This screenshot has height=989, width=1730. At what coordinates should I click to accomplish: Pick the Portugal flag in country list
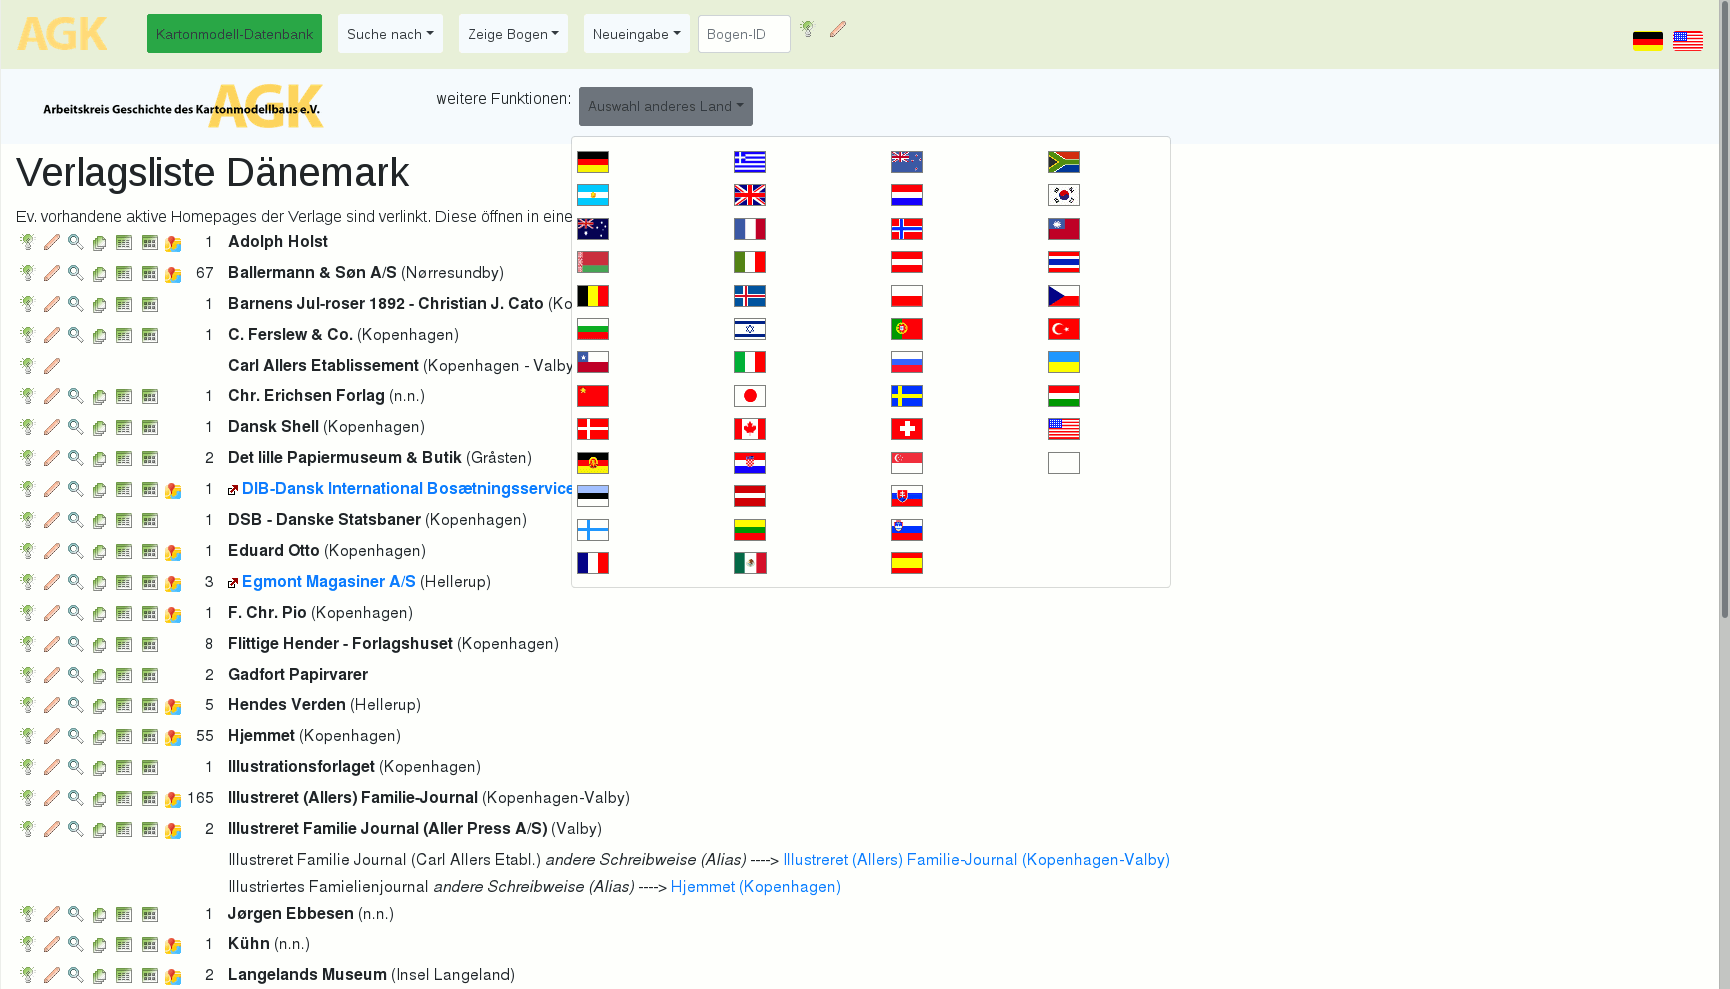coord(907,329)
